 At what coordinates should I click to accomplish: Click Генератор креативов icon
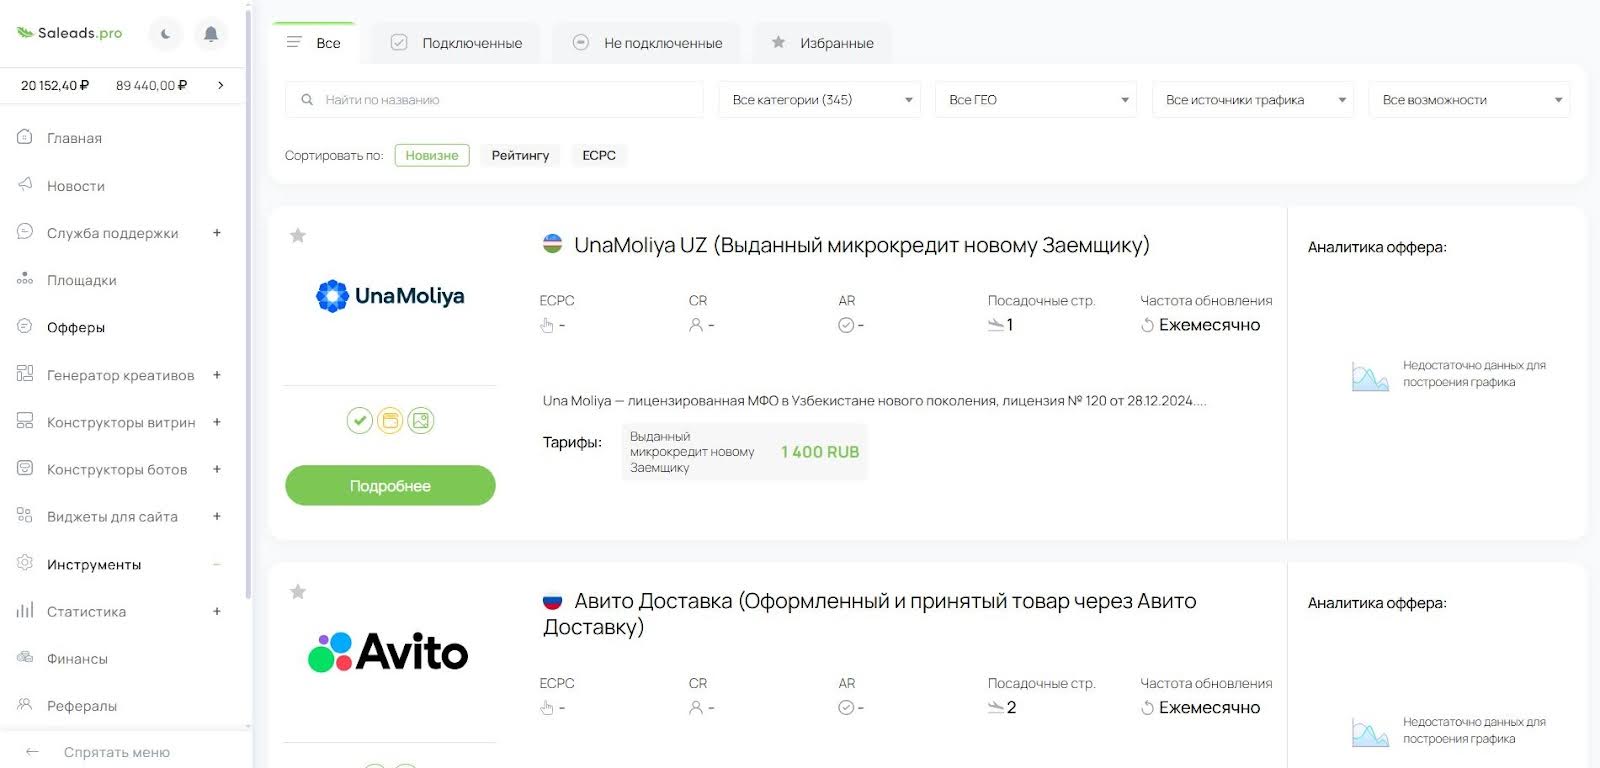point(25,374)
